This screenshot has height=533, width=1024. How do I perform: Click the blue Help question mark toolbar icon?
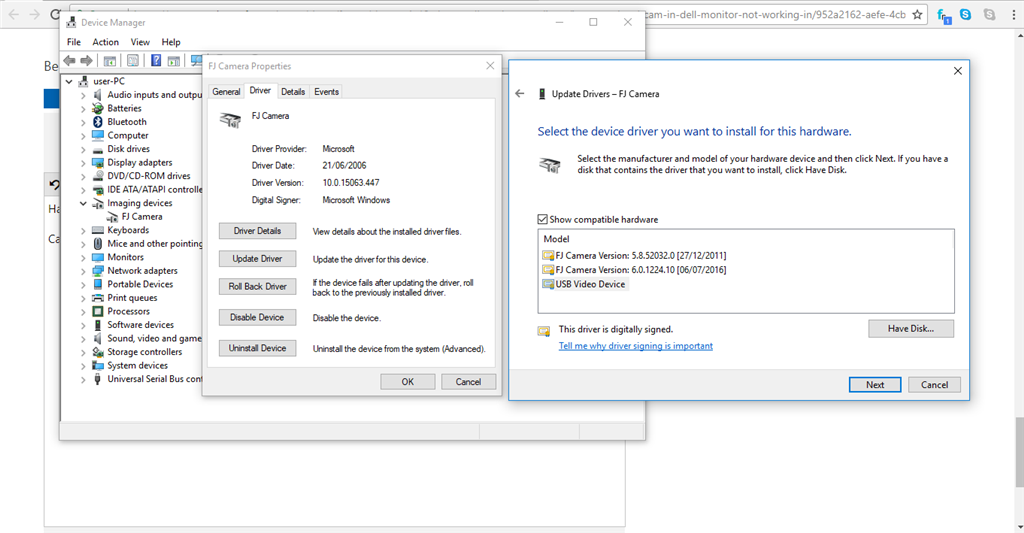tap(156, 61)
